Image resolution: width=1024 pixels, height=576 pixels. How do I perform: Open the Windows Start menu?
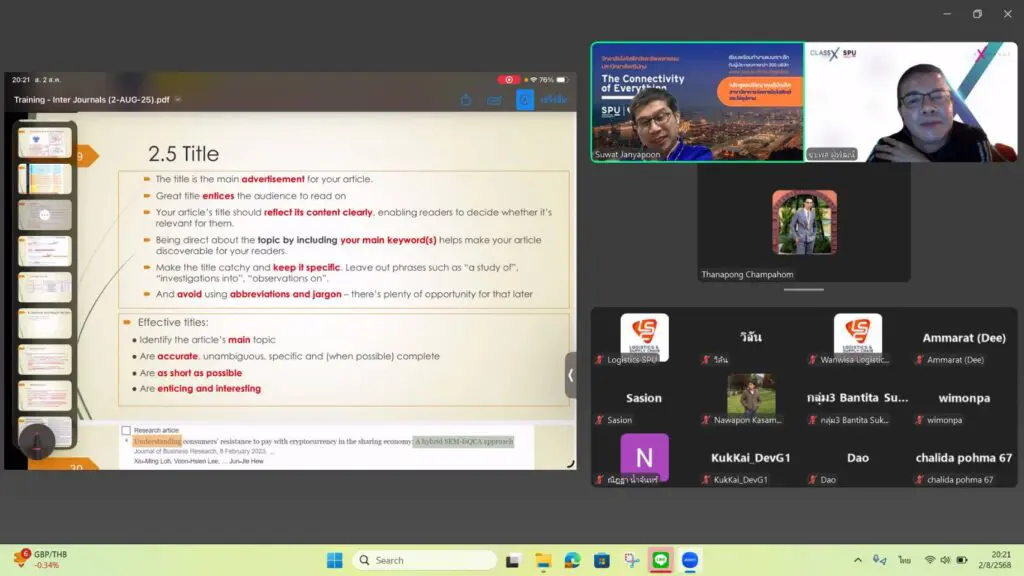click(334, 560)
